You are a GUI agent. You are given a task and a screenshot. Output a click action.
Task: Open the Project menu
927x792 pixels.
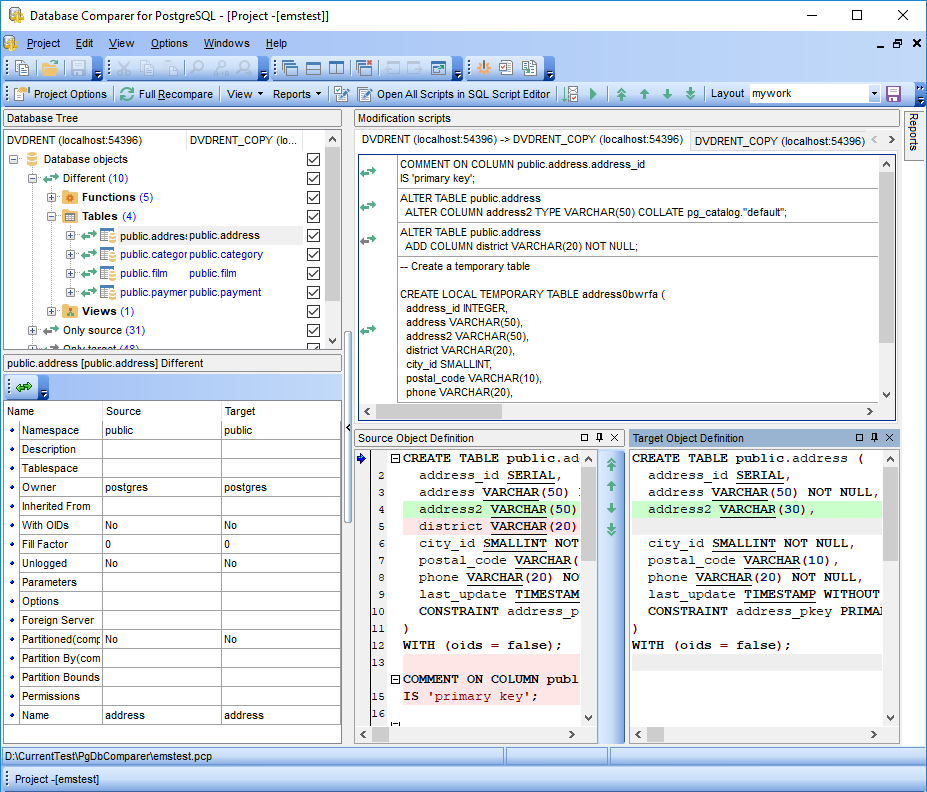(43, 43)
